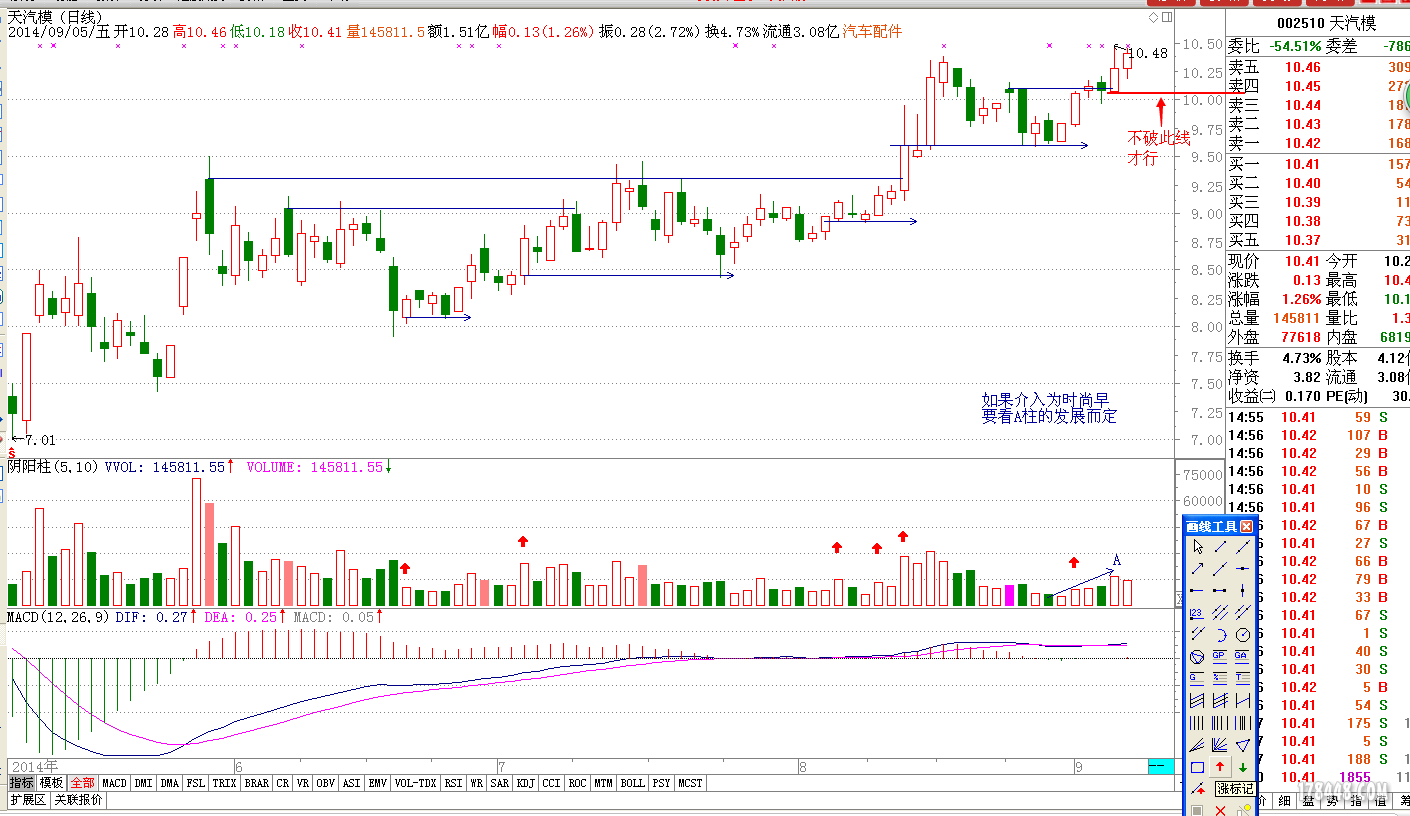Select the 不破此线才行 red annotation text
Screen dimensions: 1410x816
[1159, 147]
